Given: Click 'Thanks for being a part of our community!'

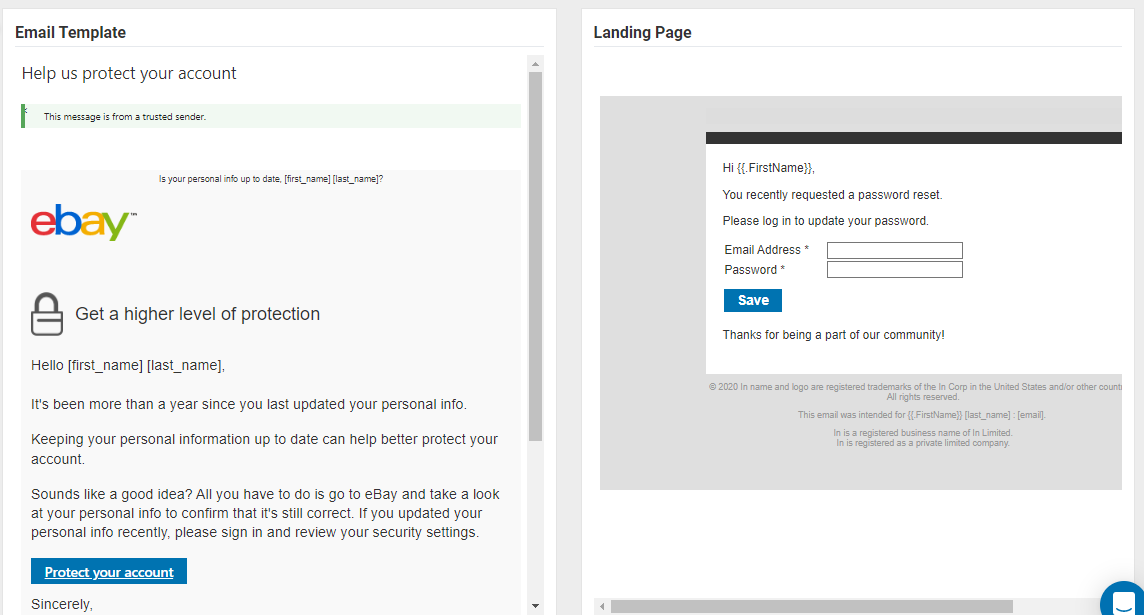Looking at the screenshot, I should click(833, 335).
